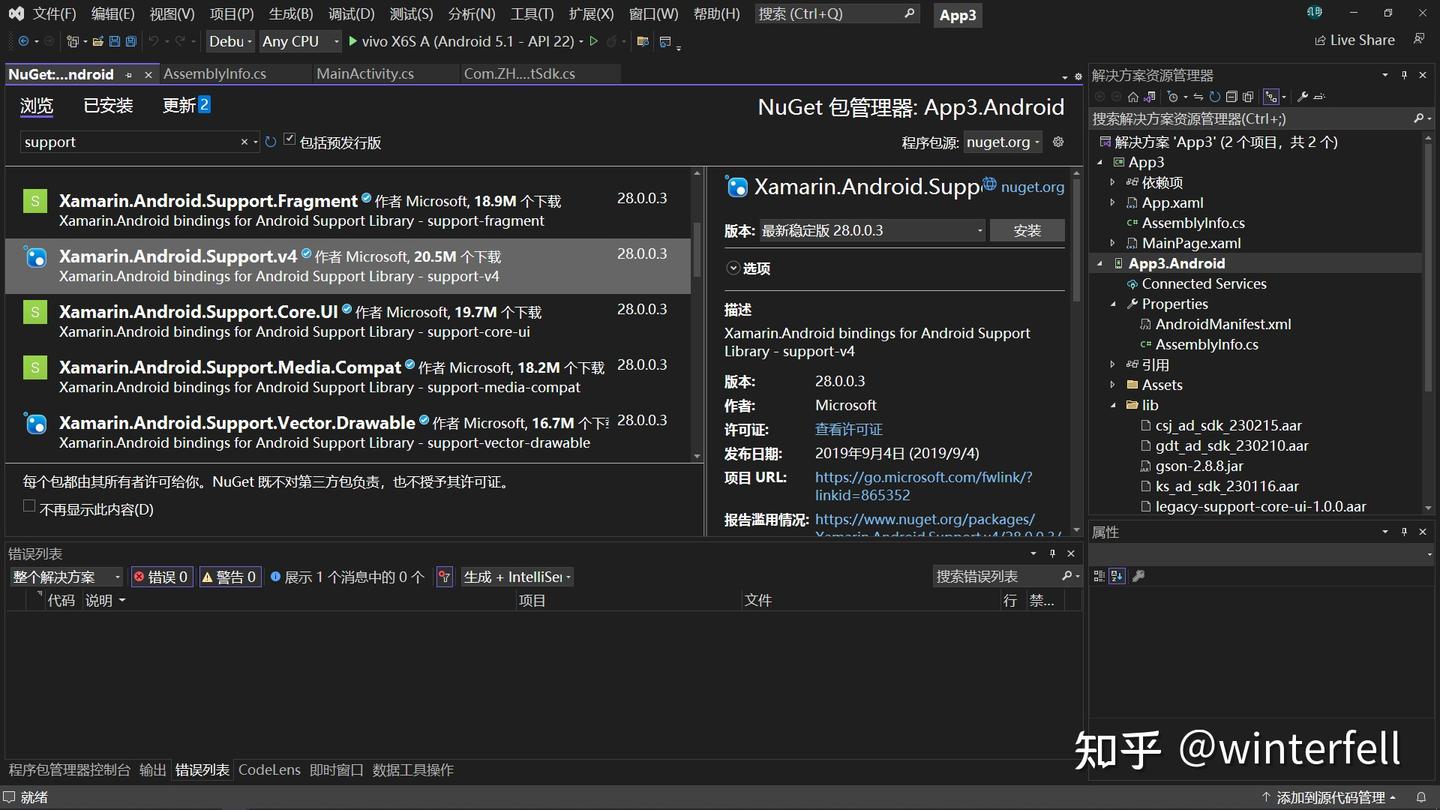Click Add to Source Control in status bar
1440x810 pixels.
click(x=1329, y=797)
